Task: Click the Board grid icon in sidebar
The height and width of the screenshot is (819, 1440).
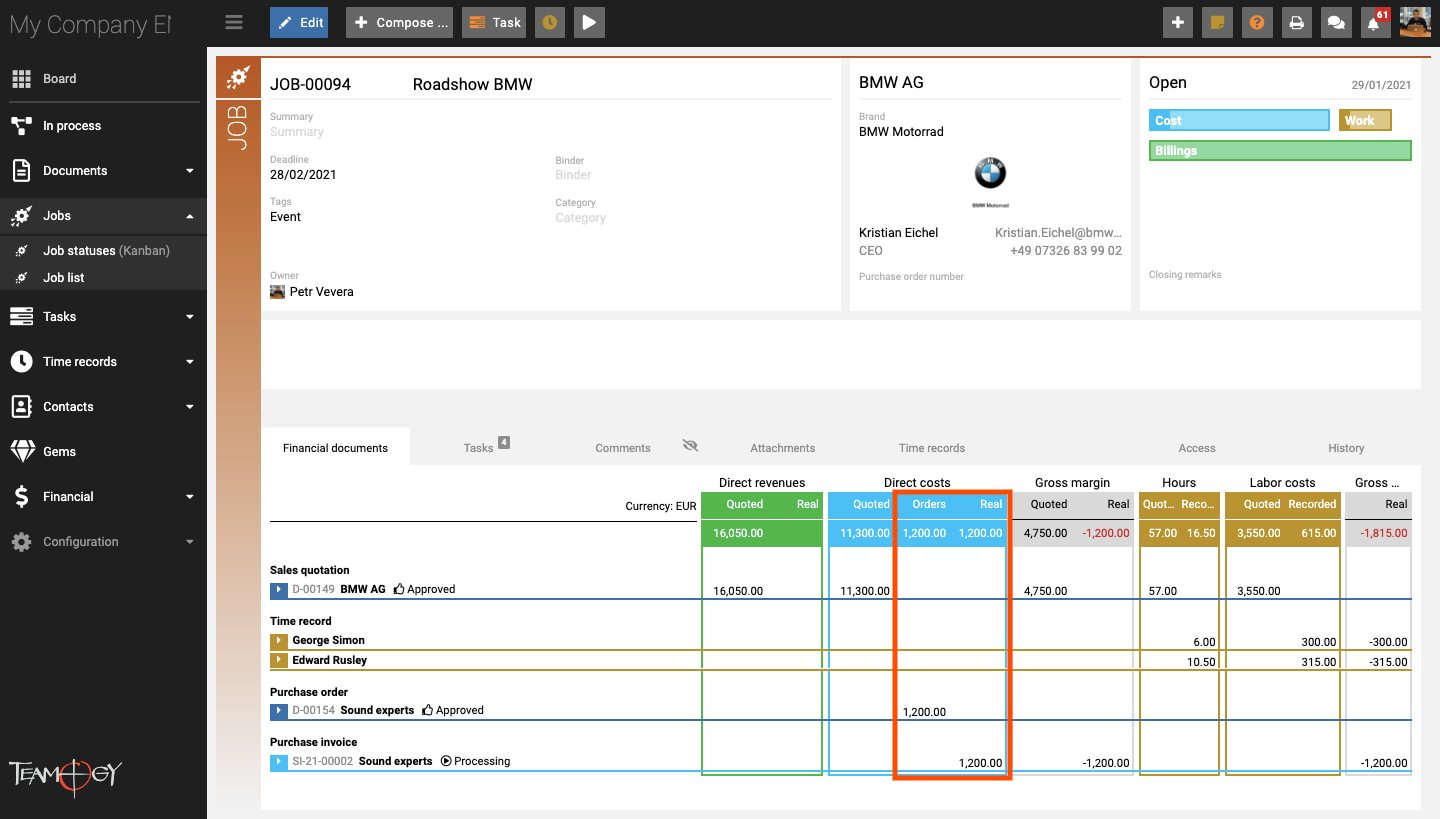Action: tap(21, 78)
